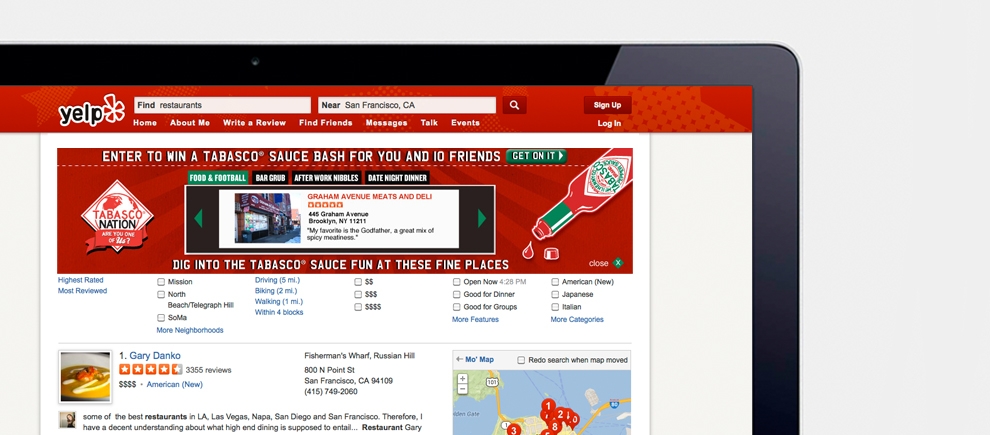Check the Japanese category filter
Screen dimensions: 990x435
click(556, 294)
